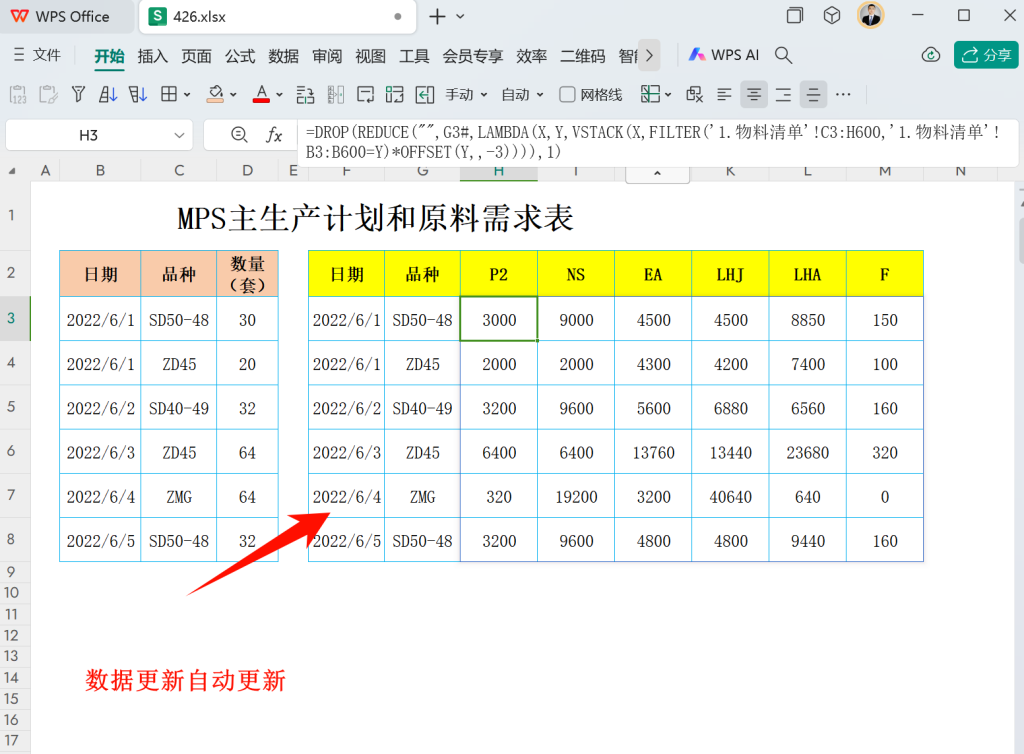This screenshot has width=1024, height=754.
Task: Open more toolbar options ellipsis
Action: (x=843, y=95)
